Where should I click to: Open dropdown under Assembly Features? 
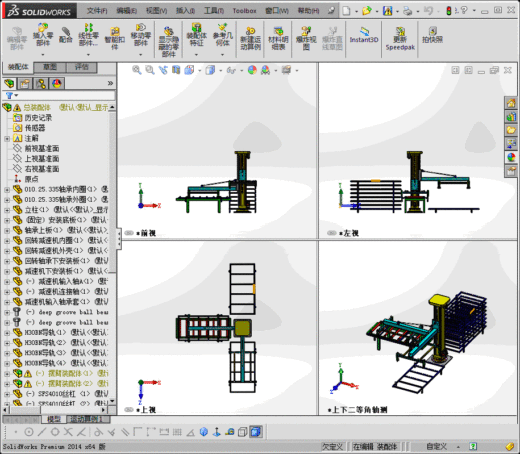pyautogui.click(x=196, y=54)
